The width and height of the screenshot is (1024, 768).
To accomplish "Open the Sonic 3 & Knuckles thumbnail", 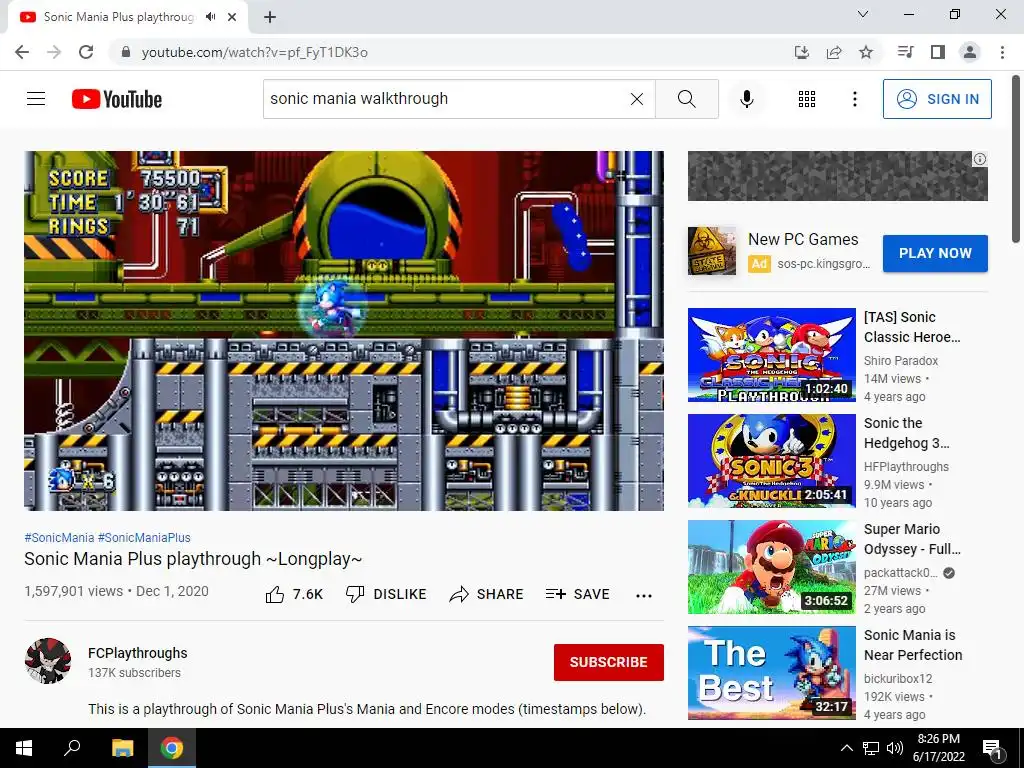I will (x=771, y=460).
